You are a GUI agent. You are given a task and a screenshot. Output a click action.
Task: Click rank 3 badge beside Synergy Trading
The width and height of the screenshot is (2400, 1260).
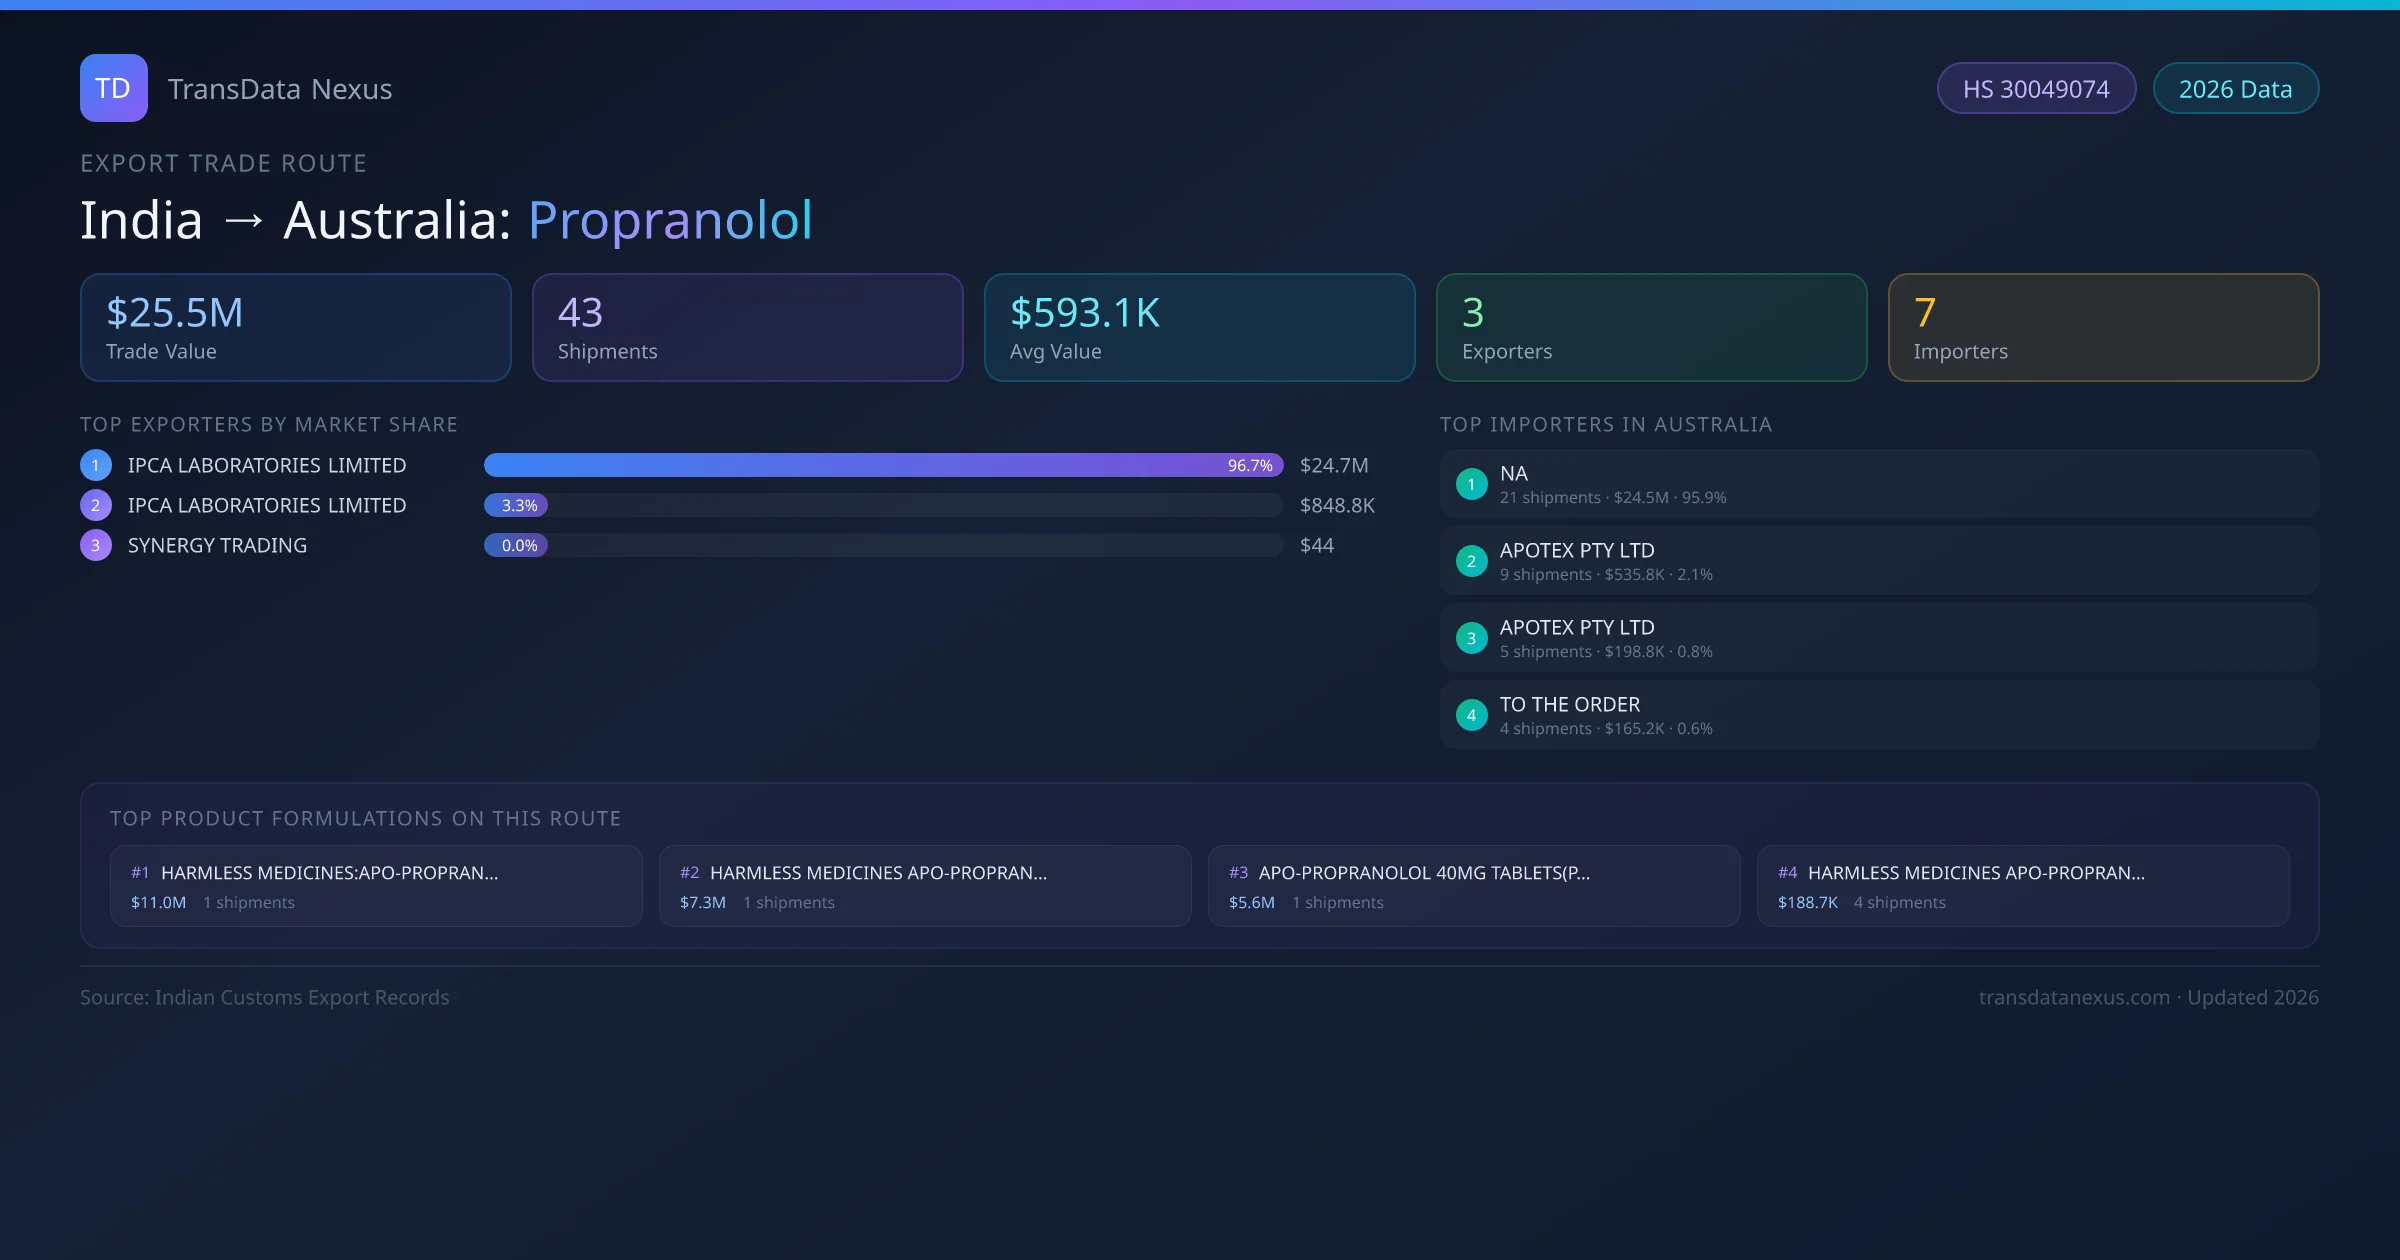point(96,545)
